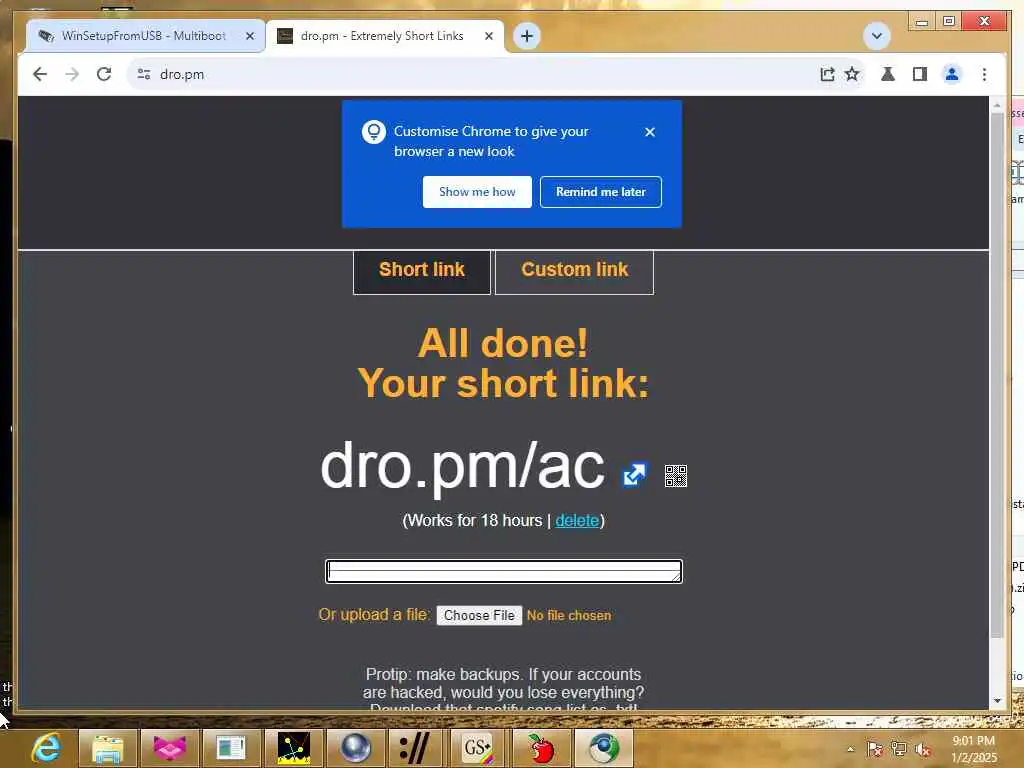The image size is (1024, 768).
Task: Bookmark this tab with the star icon
Action: click(852, 74)
